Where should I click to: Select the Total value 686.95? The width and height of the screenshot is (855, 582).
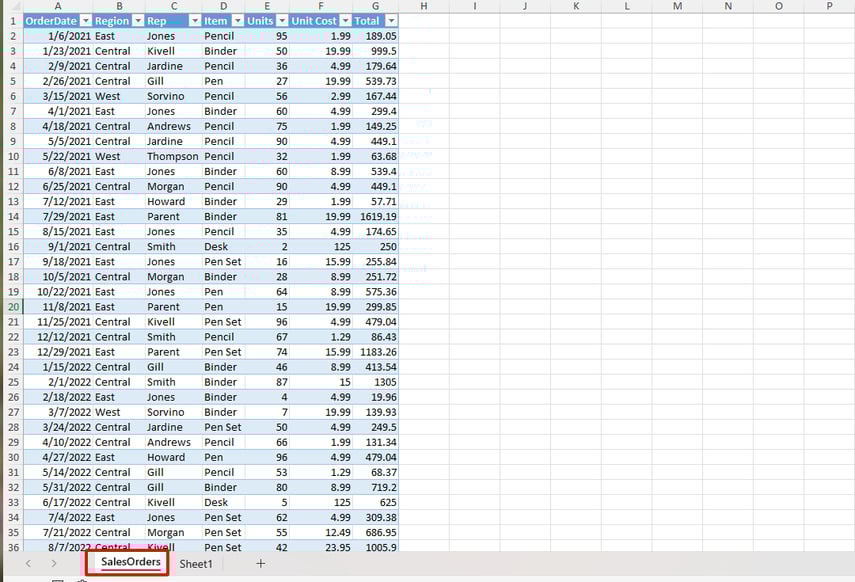[375, 533]
